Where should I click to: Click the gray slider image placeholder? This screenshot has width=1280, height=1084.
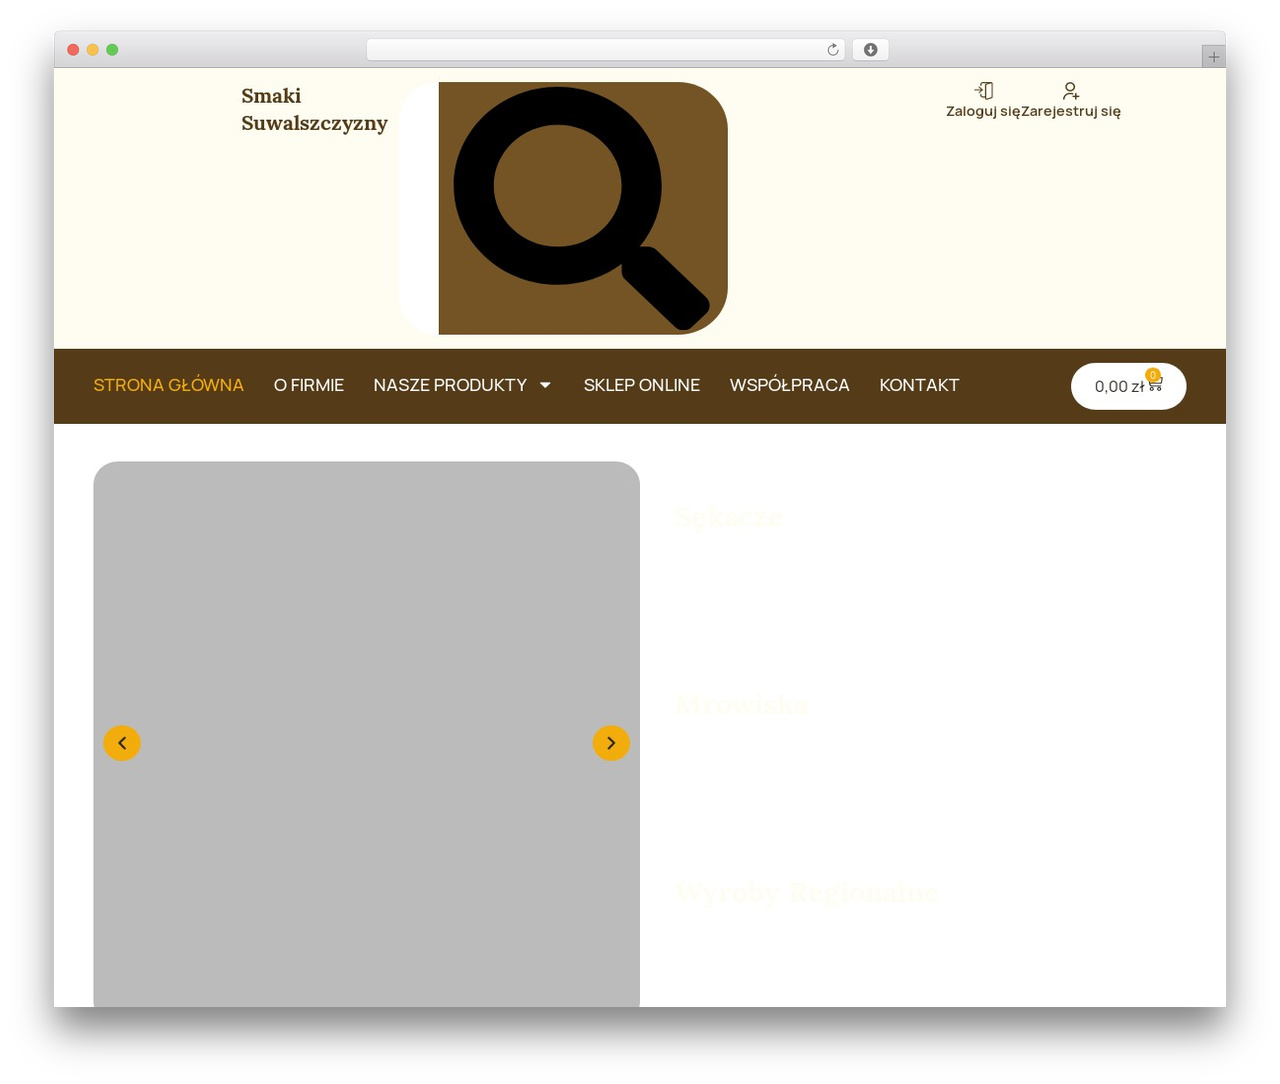[366, 734]
